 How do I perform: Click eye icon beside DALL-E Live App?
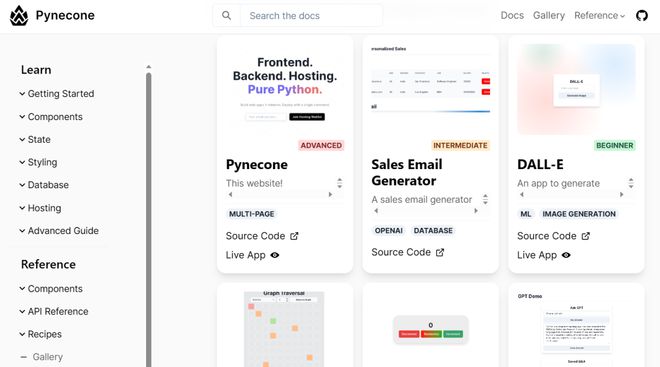pos(566,255)
